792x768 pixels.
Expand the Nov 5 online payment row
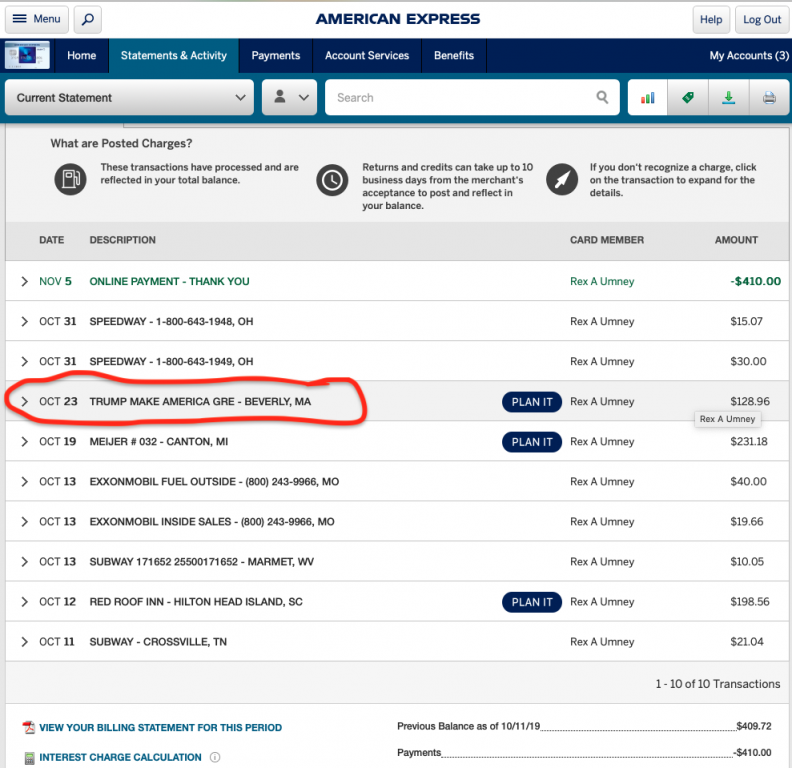25,282
